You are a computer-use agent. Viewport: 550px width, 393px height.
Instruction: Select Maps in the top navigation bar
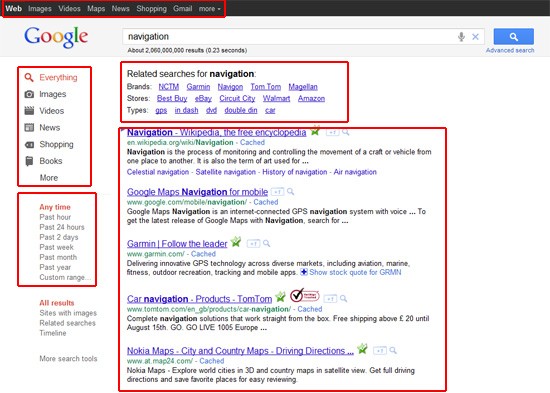[96, 9]
